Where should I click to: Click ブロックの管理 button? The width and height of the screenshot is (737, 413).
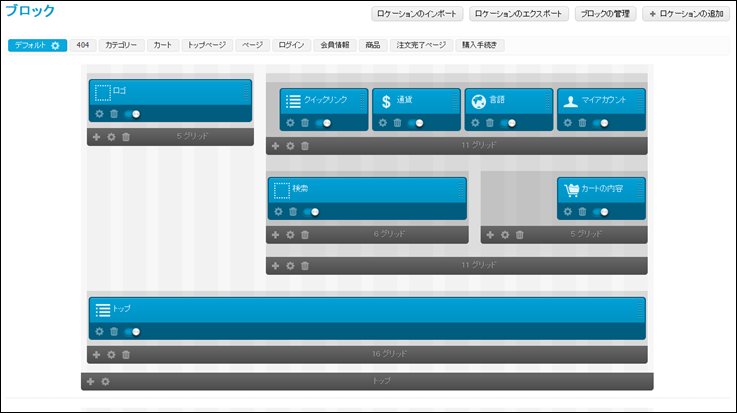(x=607, y=14)
